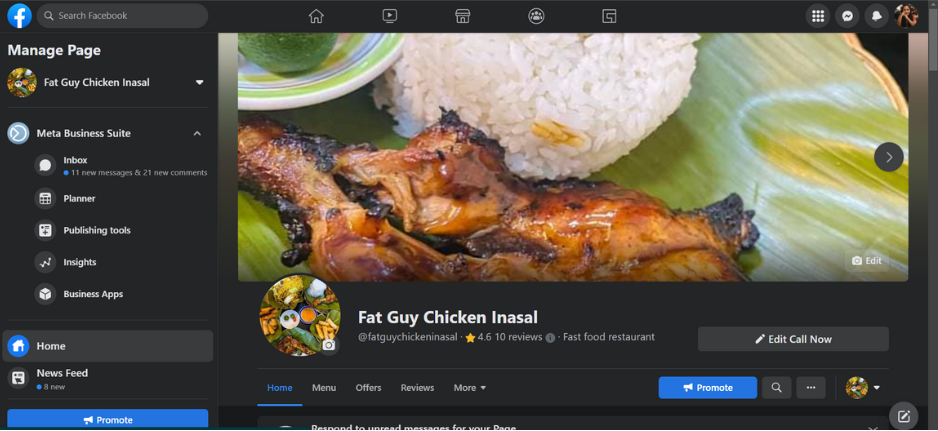Switch to the Menu tab
938x431 pixels.
click(324, 388)
